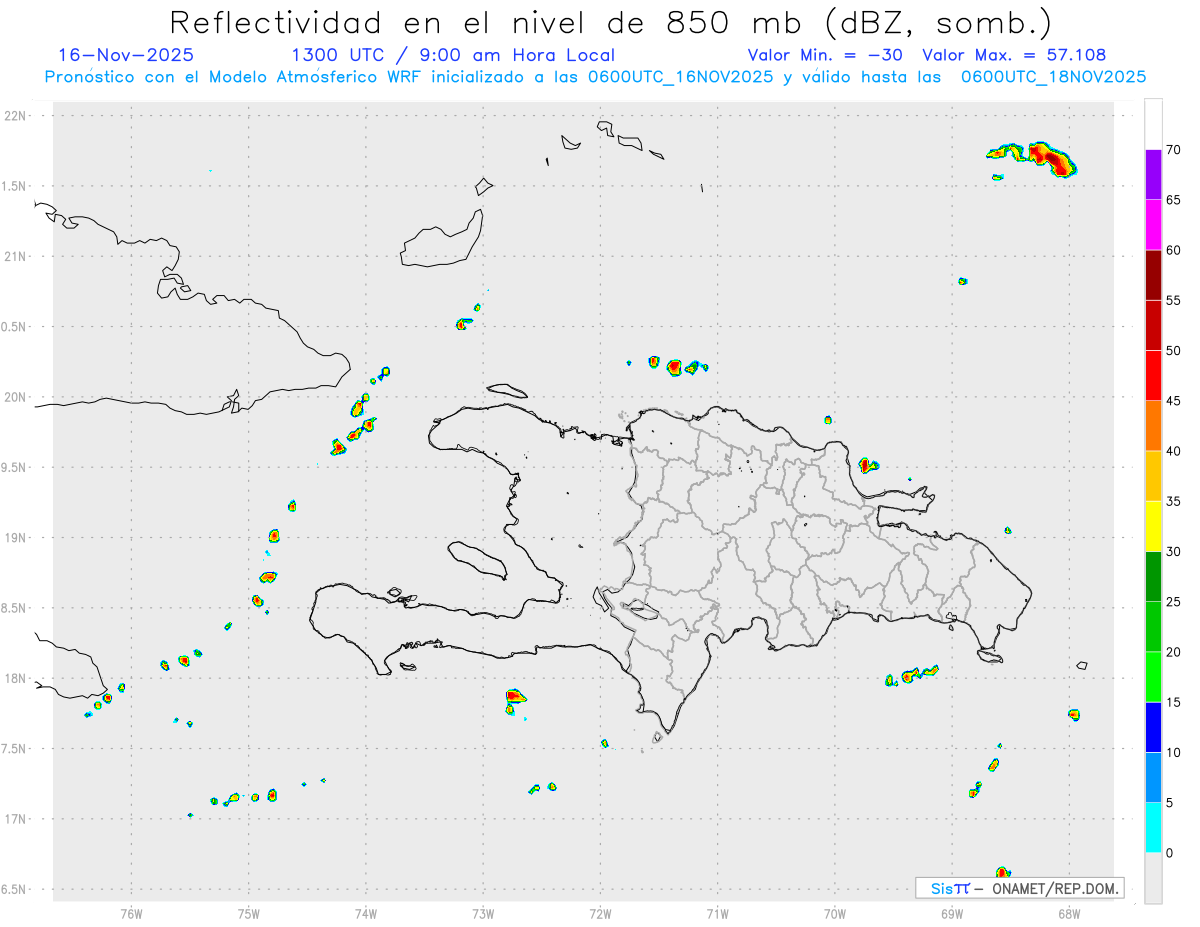Click the "50" color scale label
This screenshot has width=1200, height=927.
(x=1174, y=351)
